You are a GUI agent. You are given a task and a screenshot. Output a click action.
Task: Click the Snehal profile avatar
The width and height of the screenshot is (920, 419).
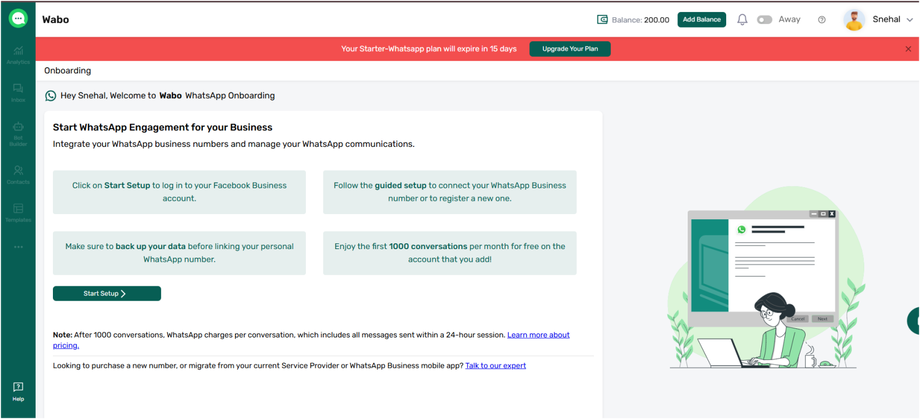coord(854,20)
